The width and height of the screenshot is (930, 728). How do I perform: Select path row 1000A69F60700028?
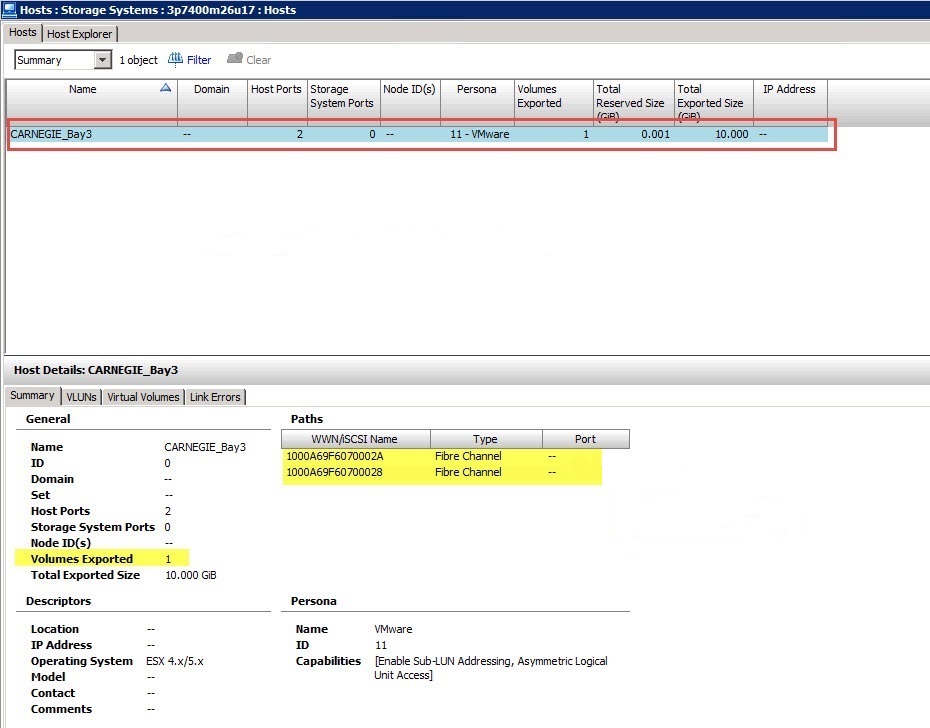(x=335, y=472)
